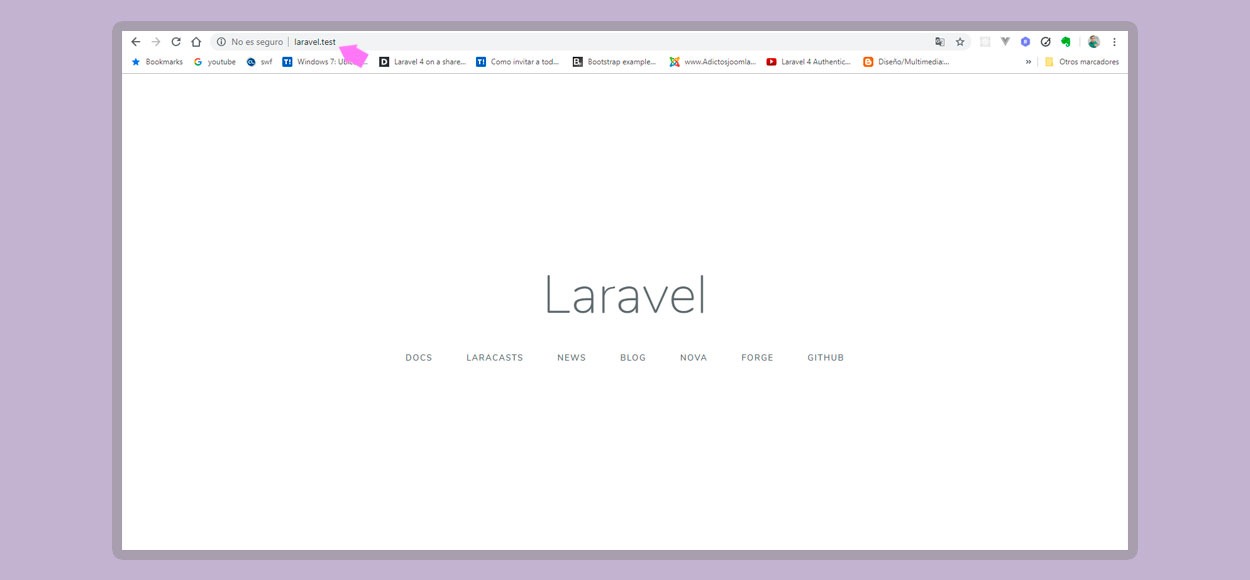Open the BLOG link
This screenshot has width=1250, height=580.
tap(633, 358)
